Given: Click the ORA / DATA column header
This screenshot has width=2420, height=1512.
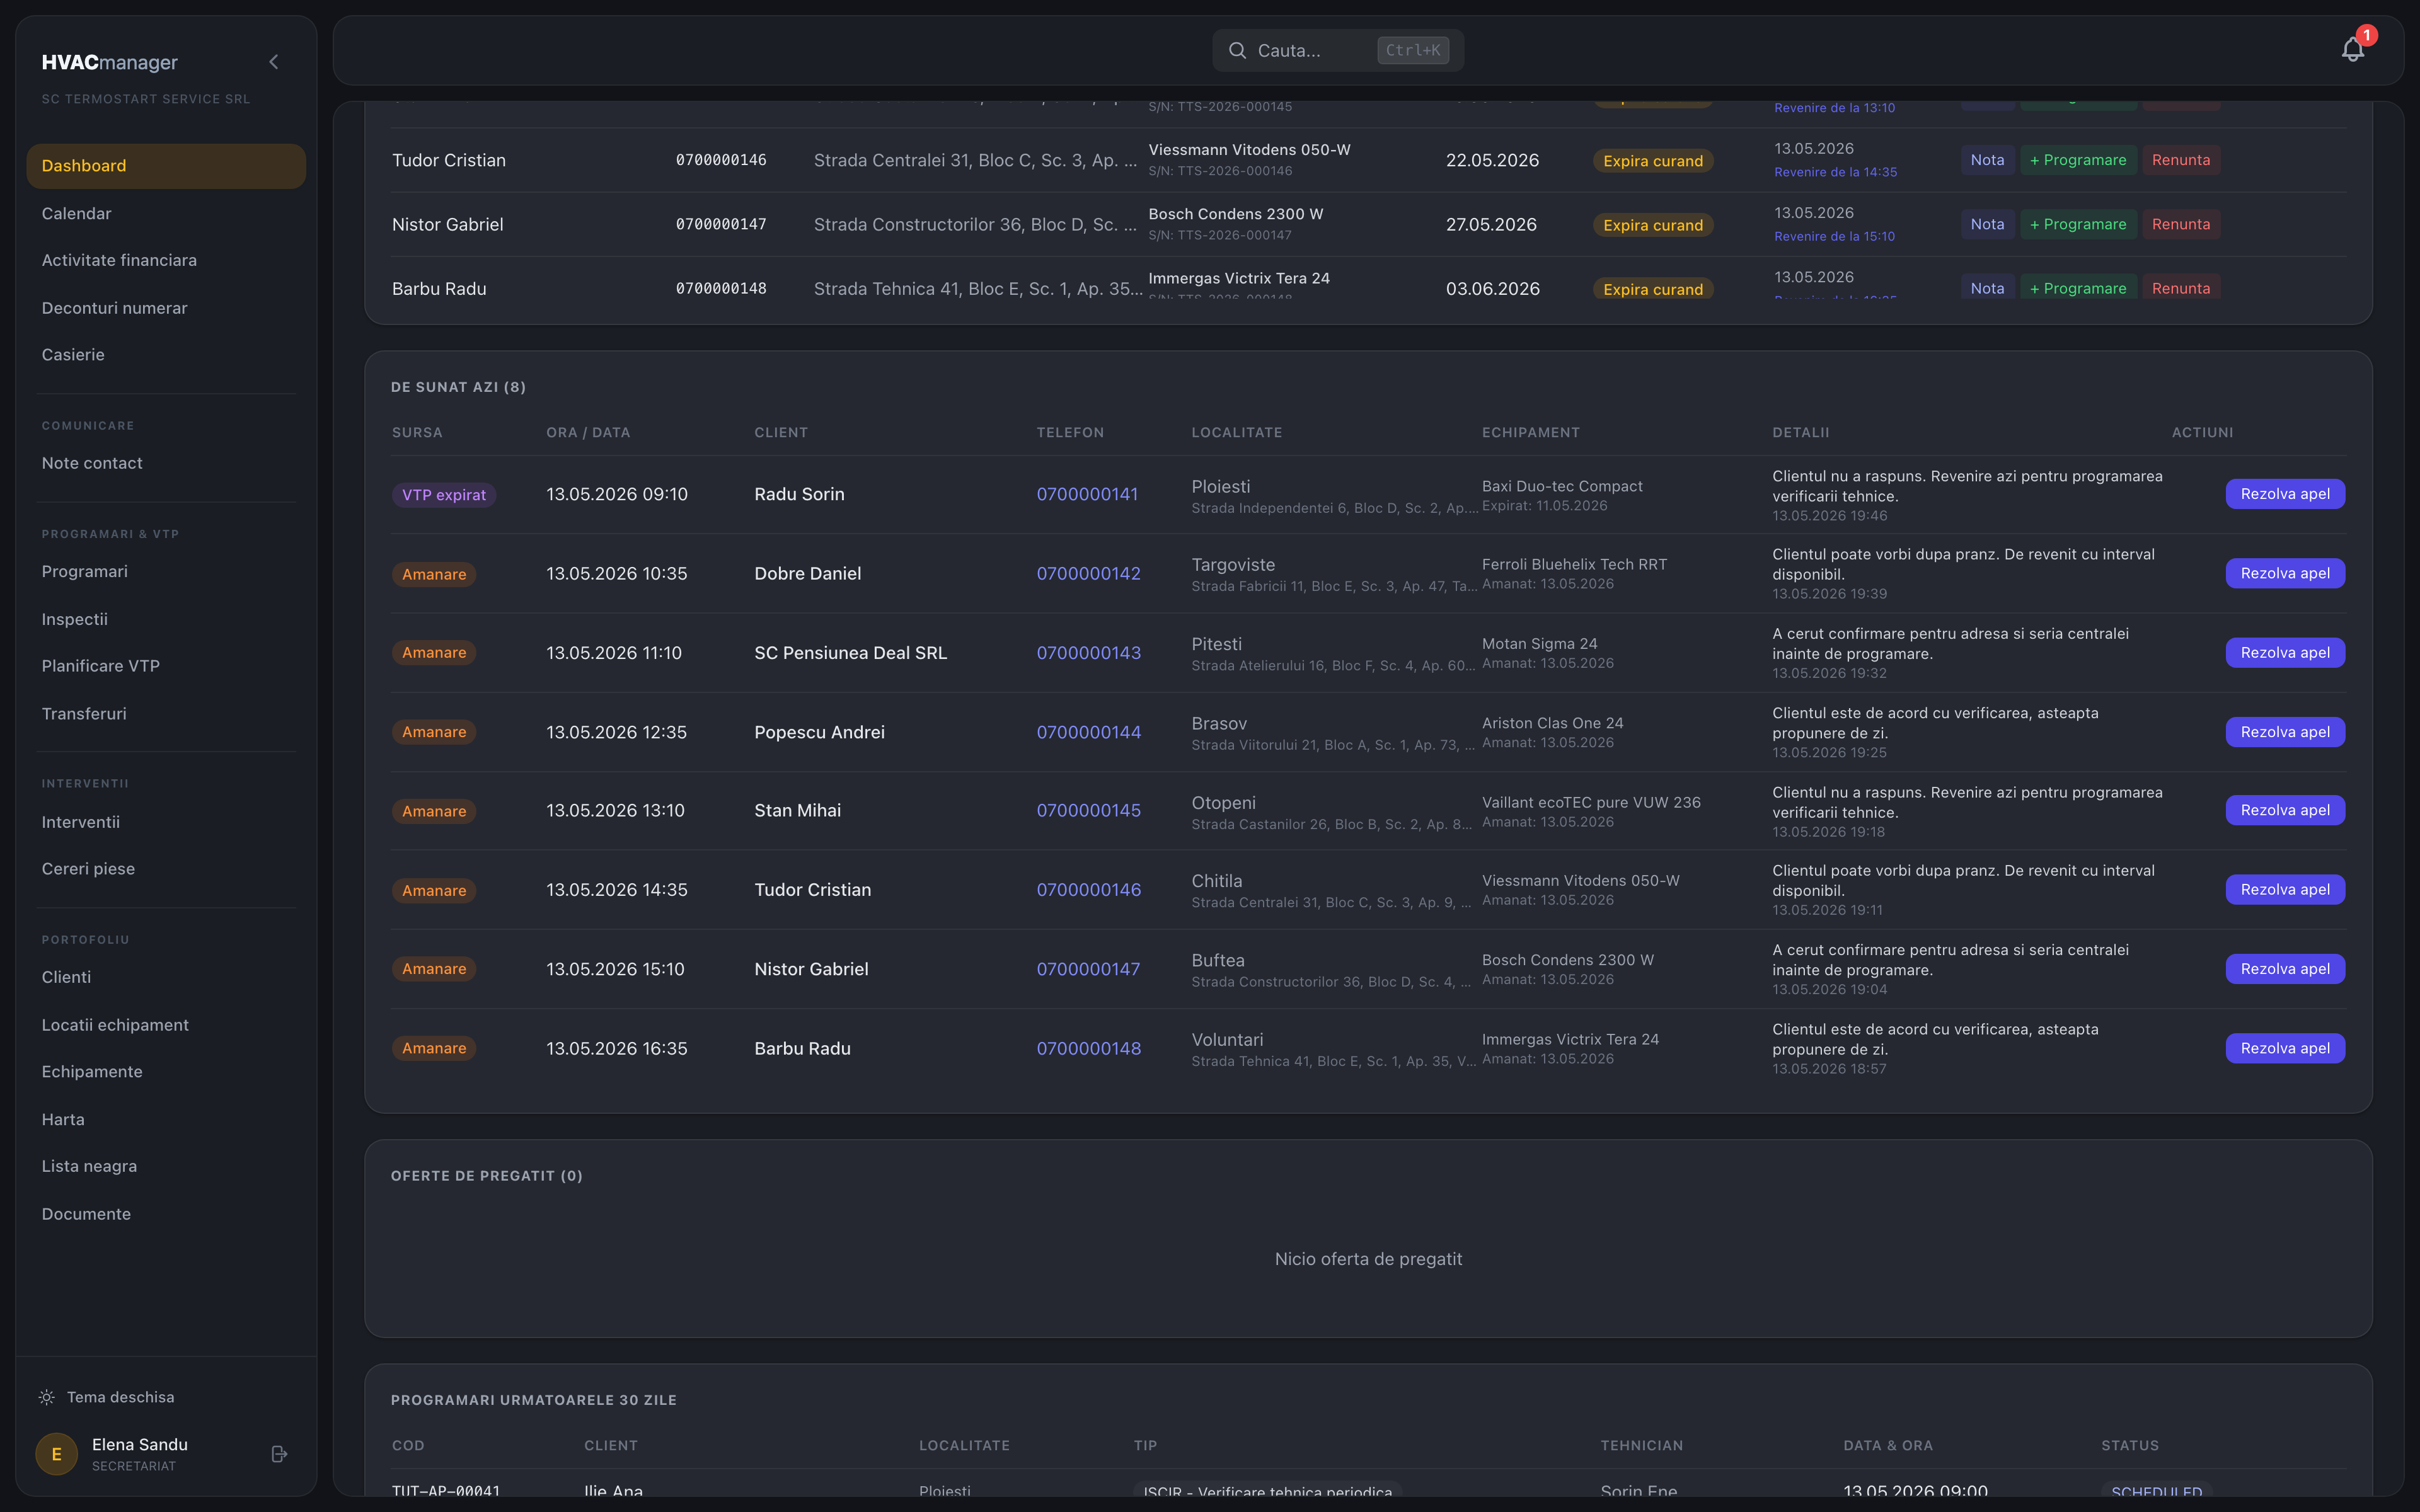Looking at the screenshot, I should tap(588, 432).
